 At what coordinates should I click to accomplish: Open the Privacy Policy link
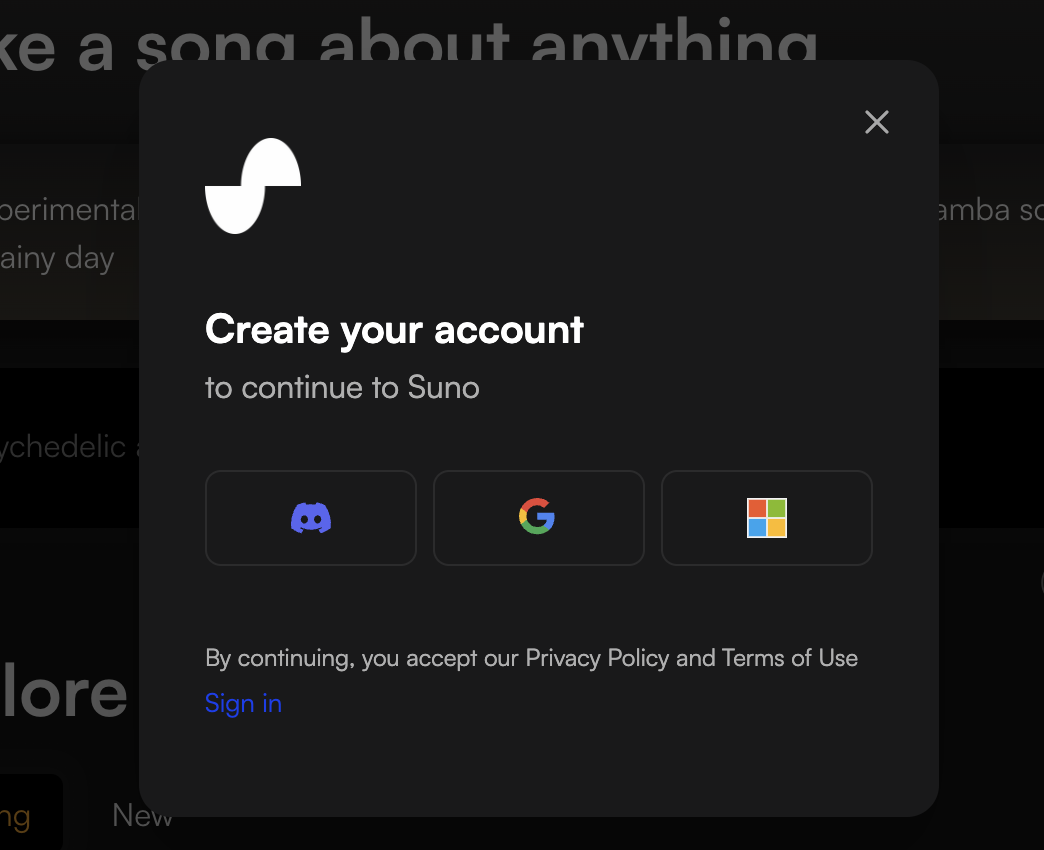597,658
